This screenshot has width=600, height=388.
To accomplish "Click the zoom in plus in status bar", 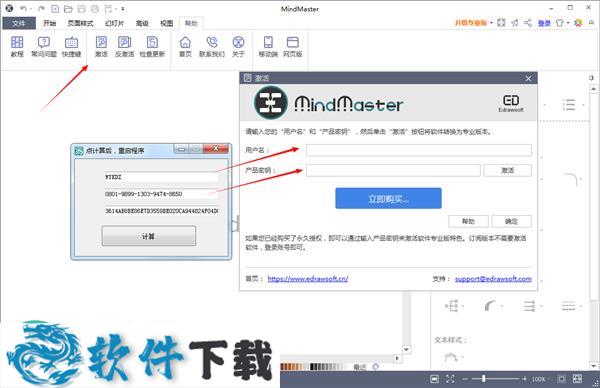I will (x=524, y=379).
